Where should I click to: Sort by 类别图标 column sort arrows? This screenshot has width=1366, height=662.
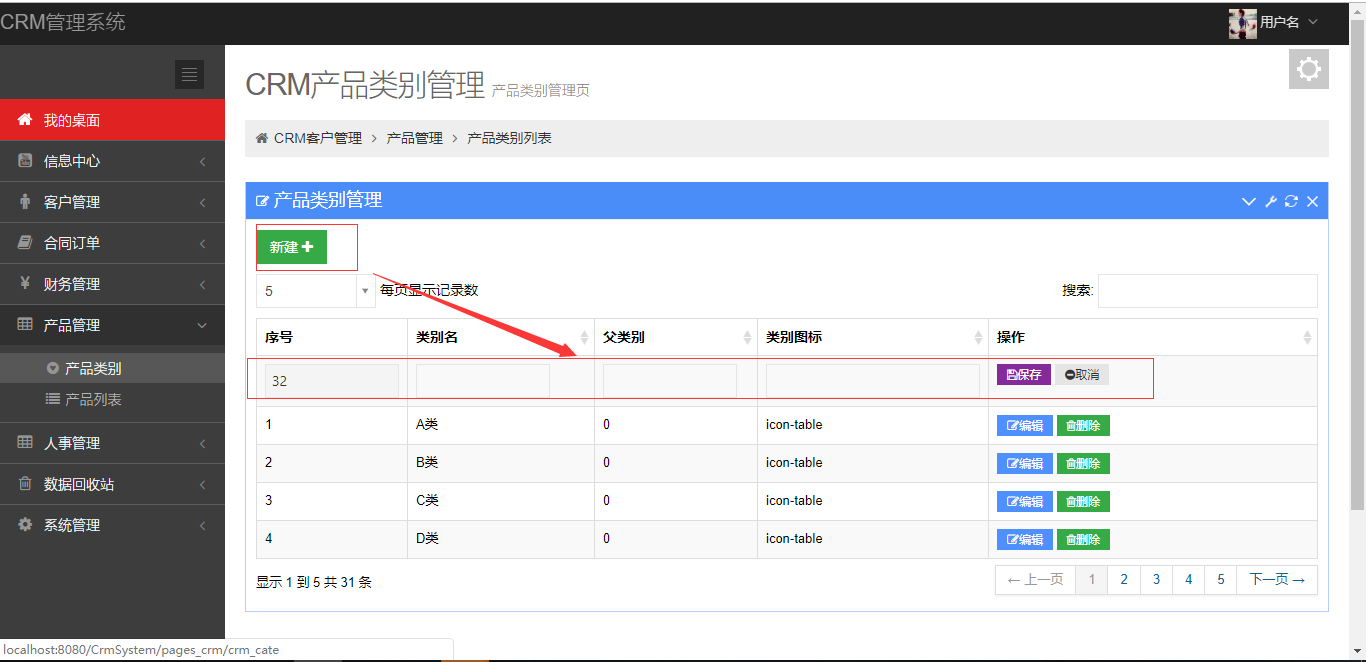click(x=979, y=338)
